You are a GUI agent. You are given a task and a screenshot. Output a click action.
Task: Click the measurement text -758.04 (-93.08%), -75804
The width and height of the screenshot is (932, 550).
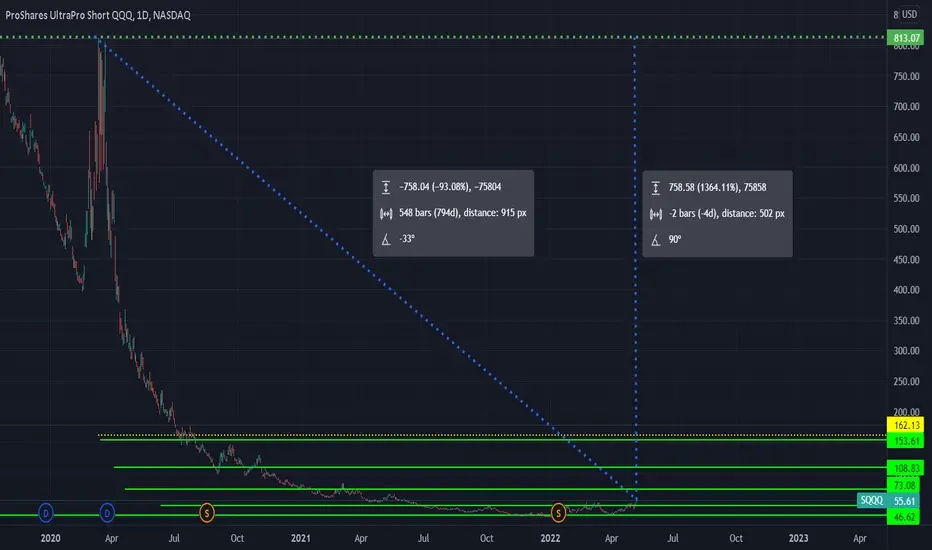pos(450,187)
